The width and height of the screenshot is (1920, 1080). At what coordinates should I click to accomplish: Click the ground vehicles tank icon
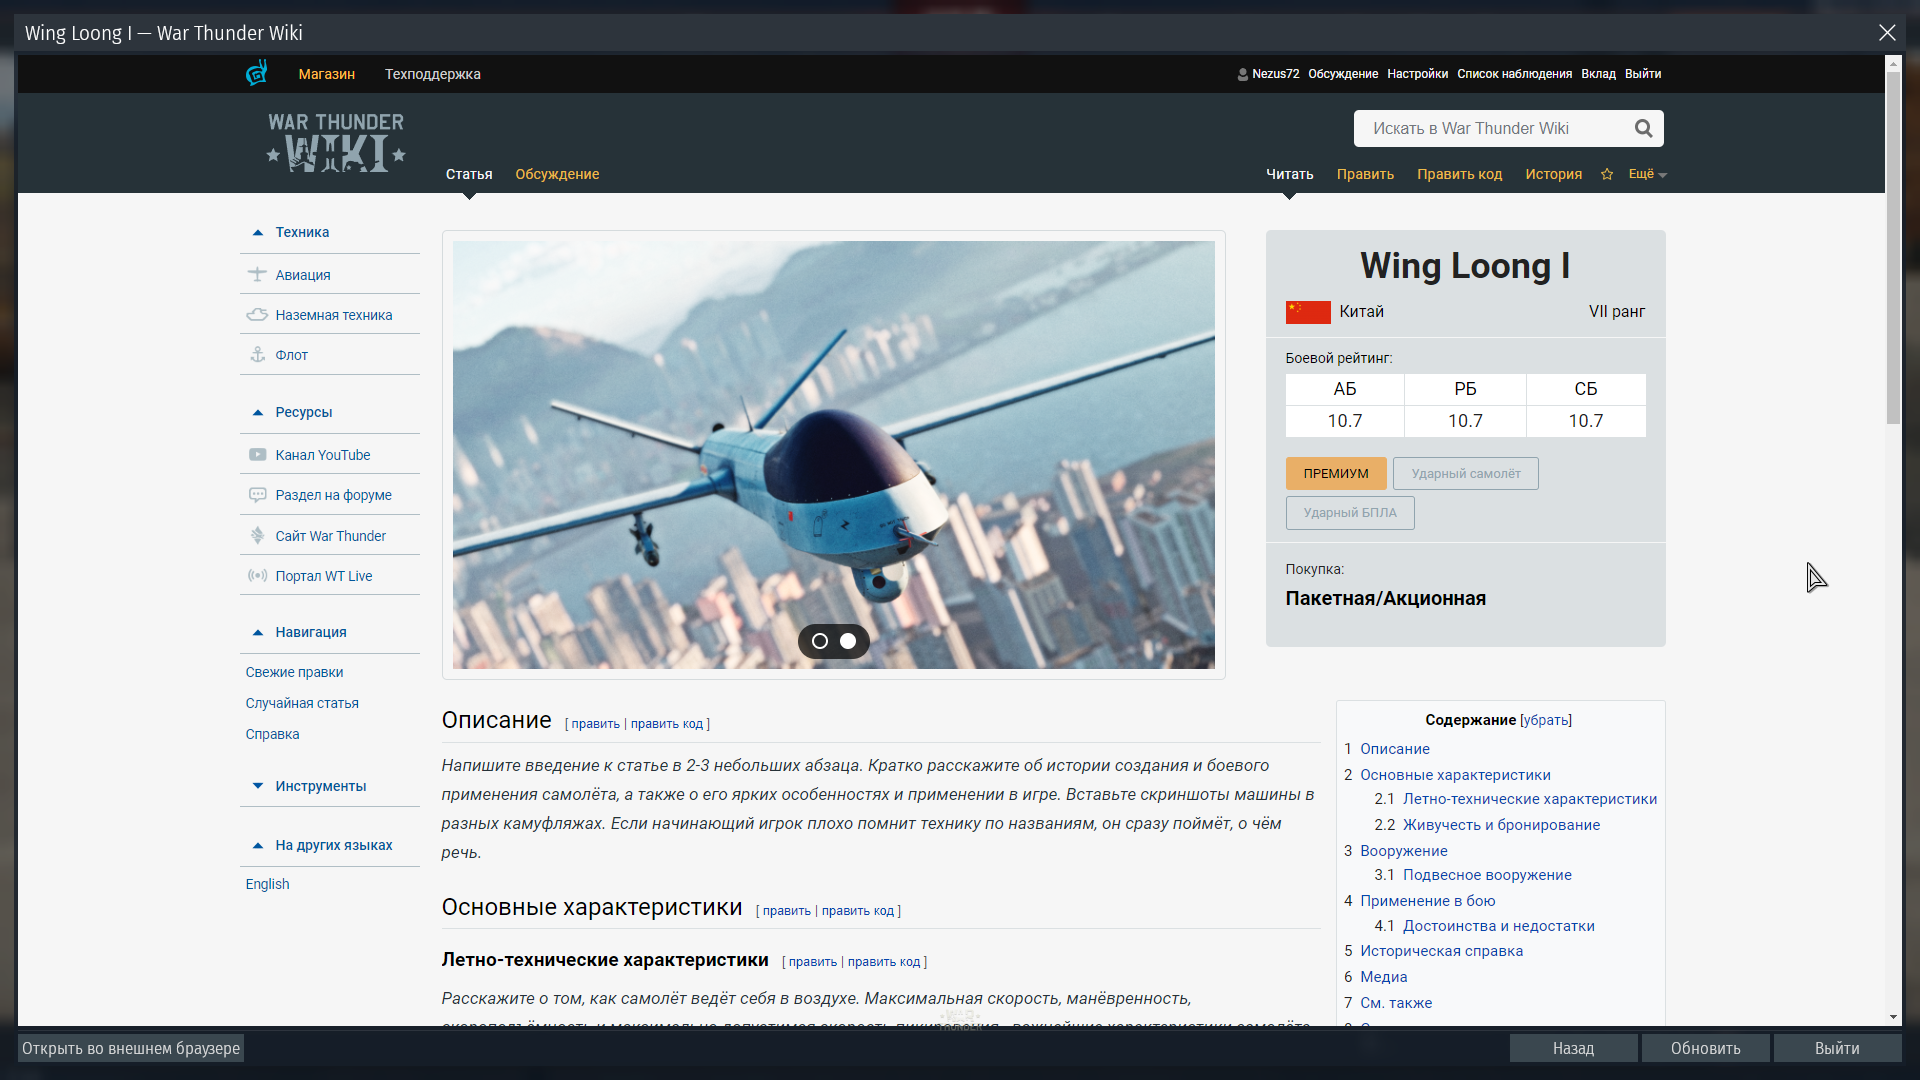(257, 314)
